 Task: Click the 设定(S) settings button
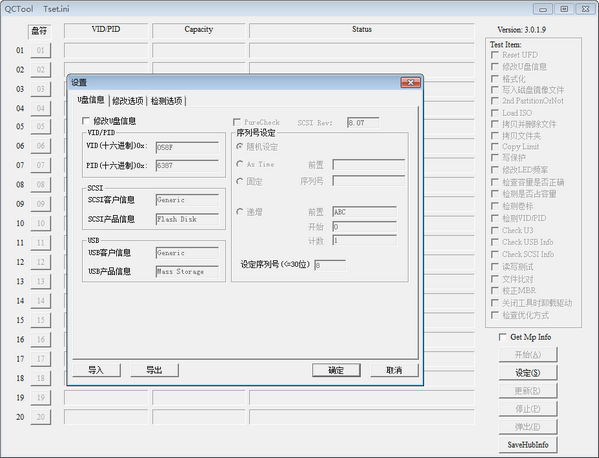pos(528,372)
